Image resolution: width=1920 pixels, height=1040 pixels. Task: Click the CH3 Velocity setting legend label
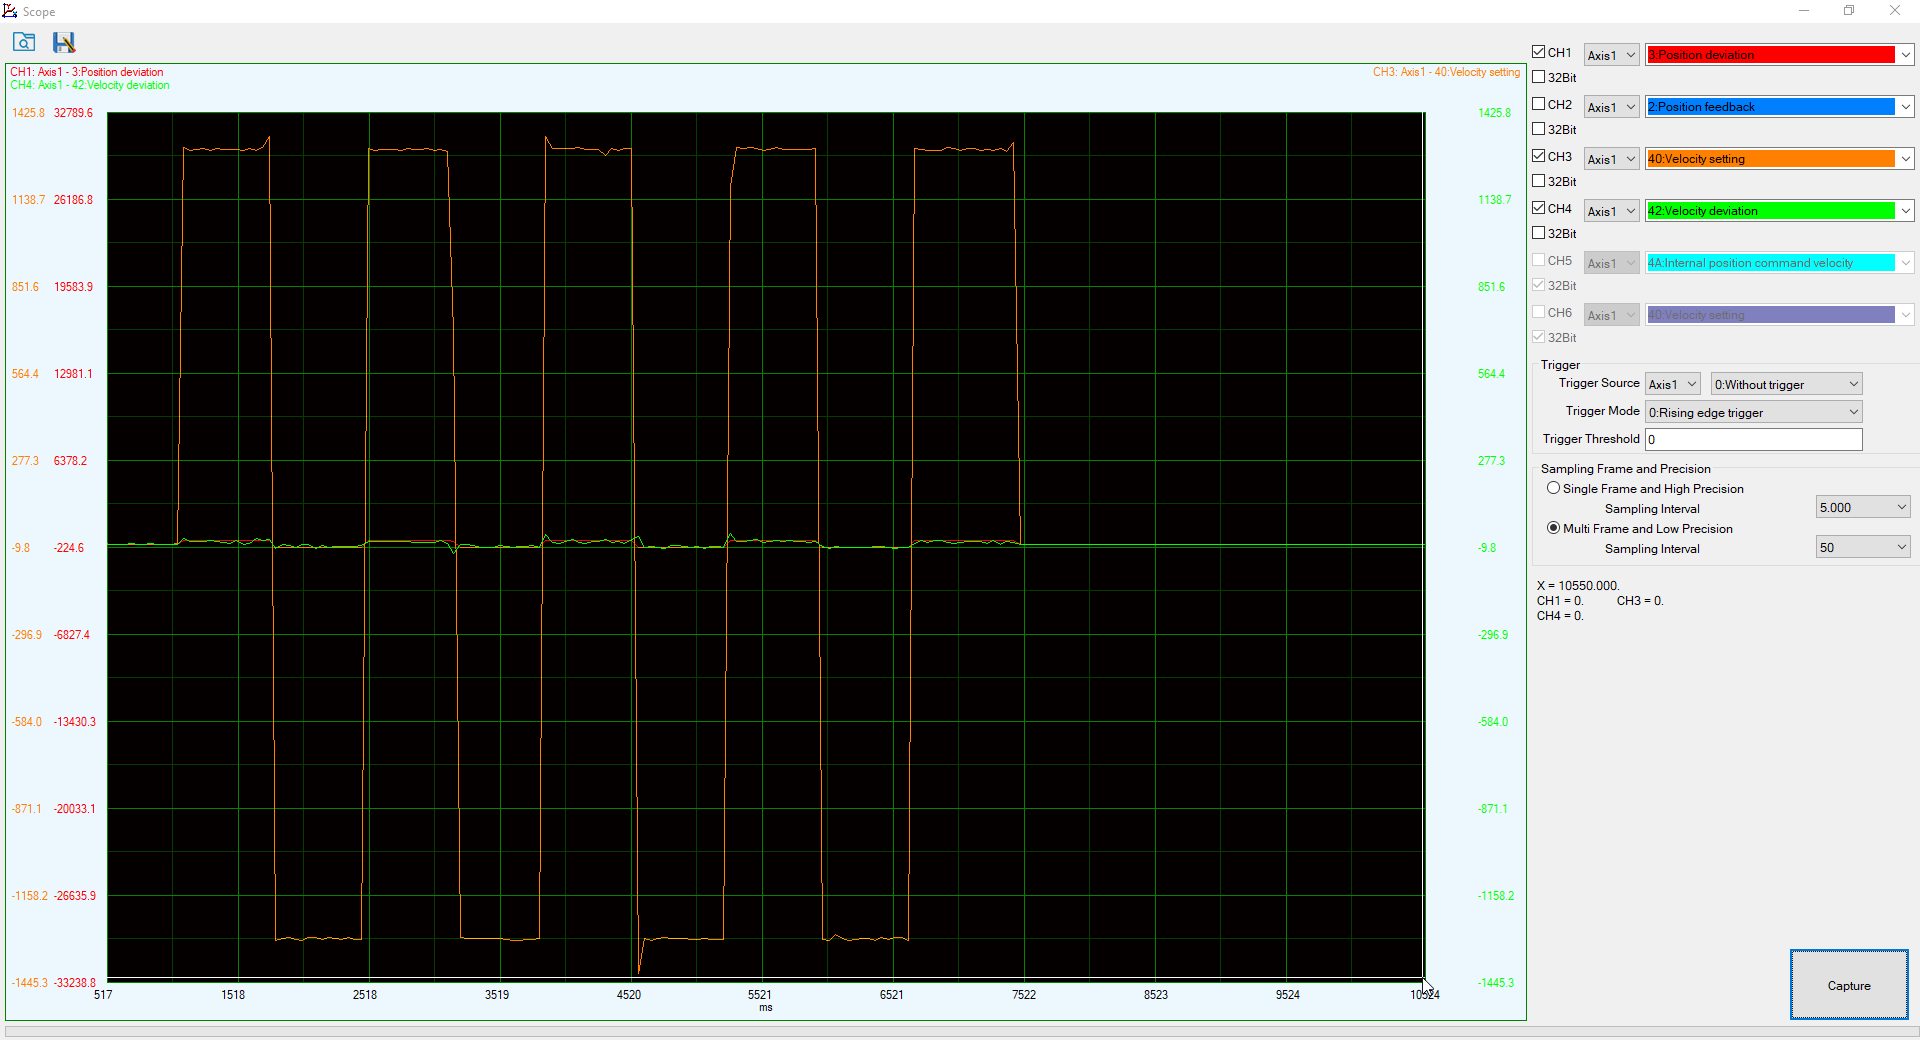[x=1446, y=72]
